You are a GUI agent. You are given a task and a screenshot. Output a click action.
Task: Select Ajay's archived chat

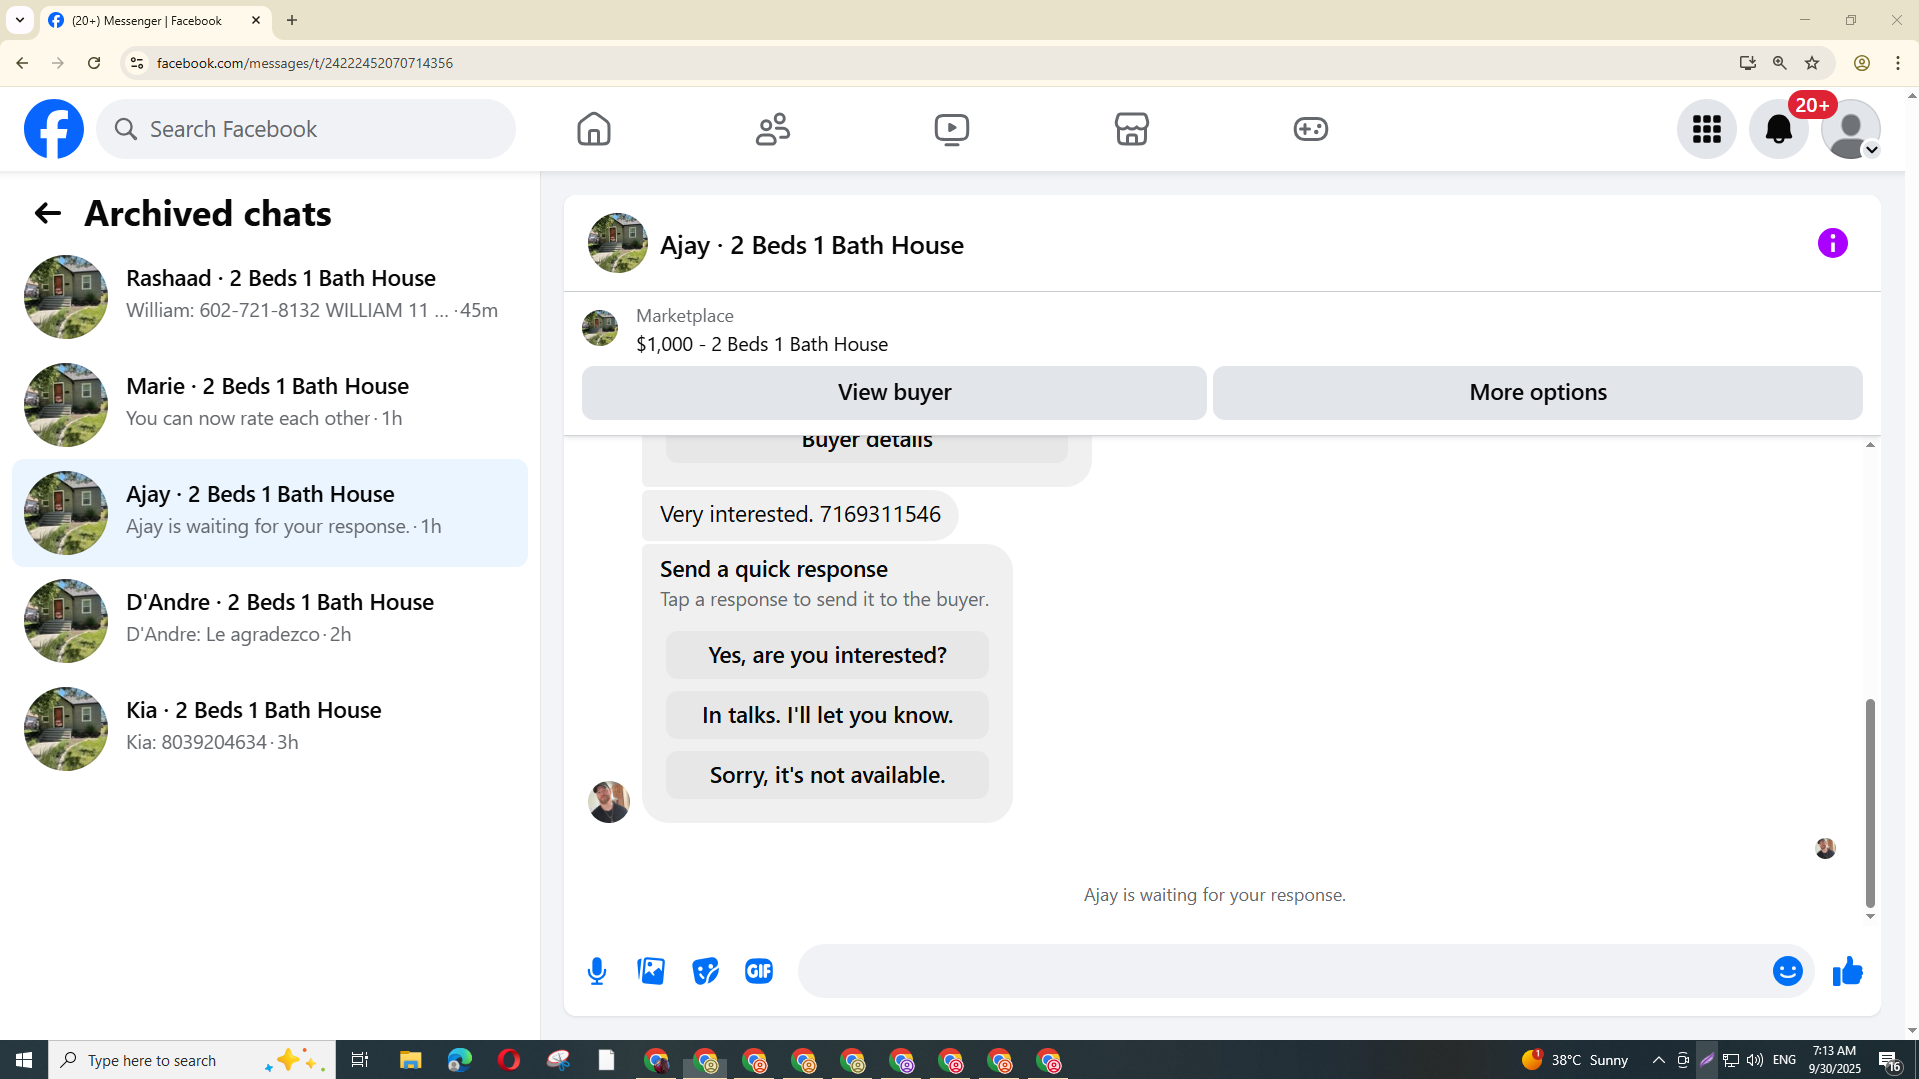click(270, 513)
